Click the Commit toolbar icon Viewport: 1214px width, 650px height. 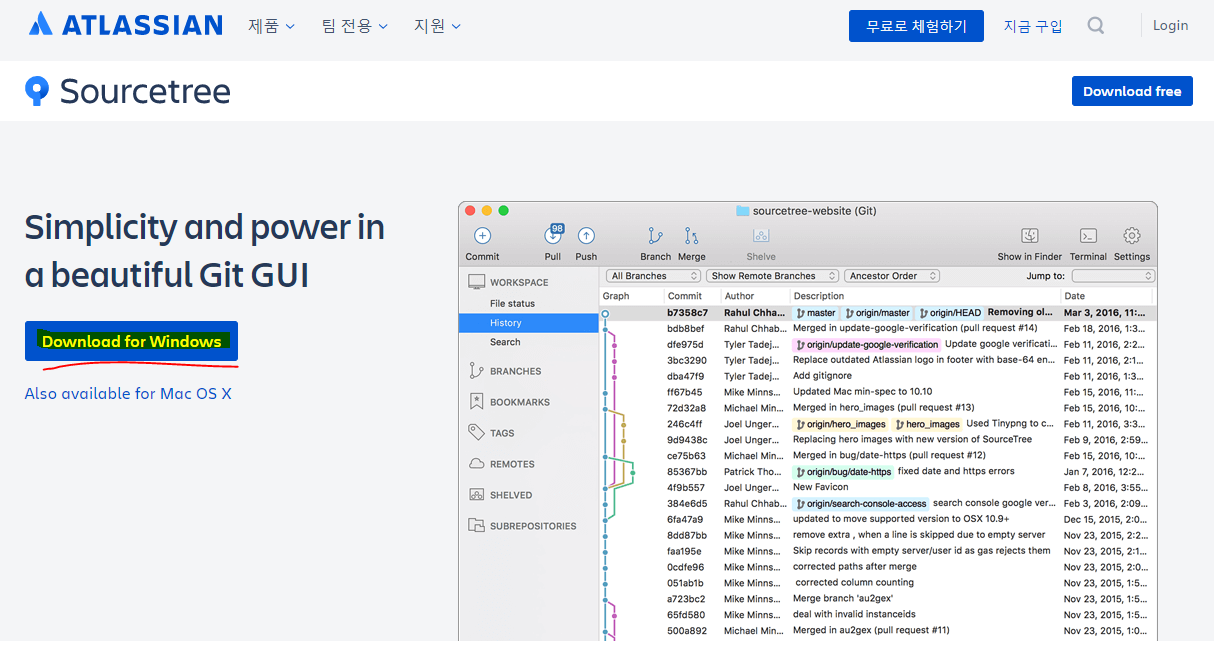pos(482,236)
